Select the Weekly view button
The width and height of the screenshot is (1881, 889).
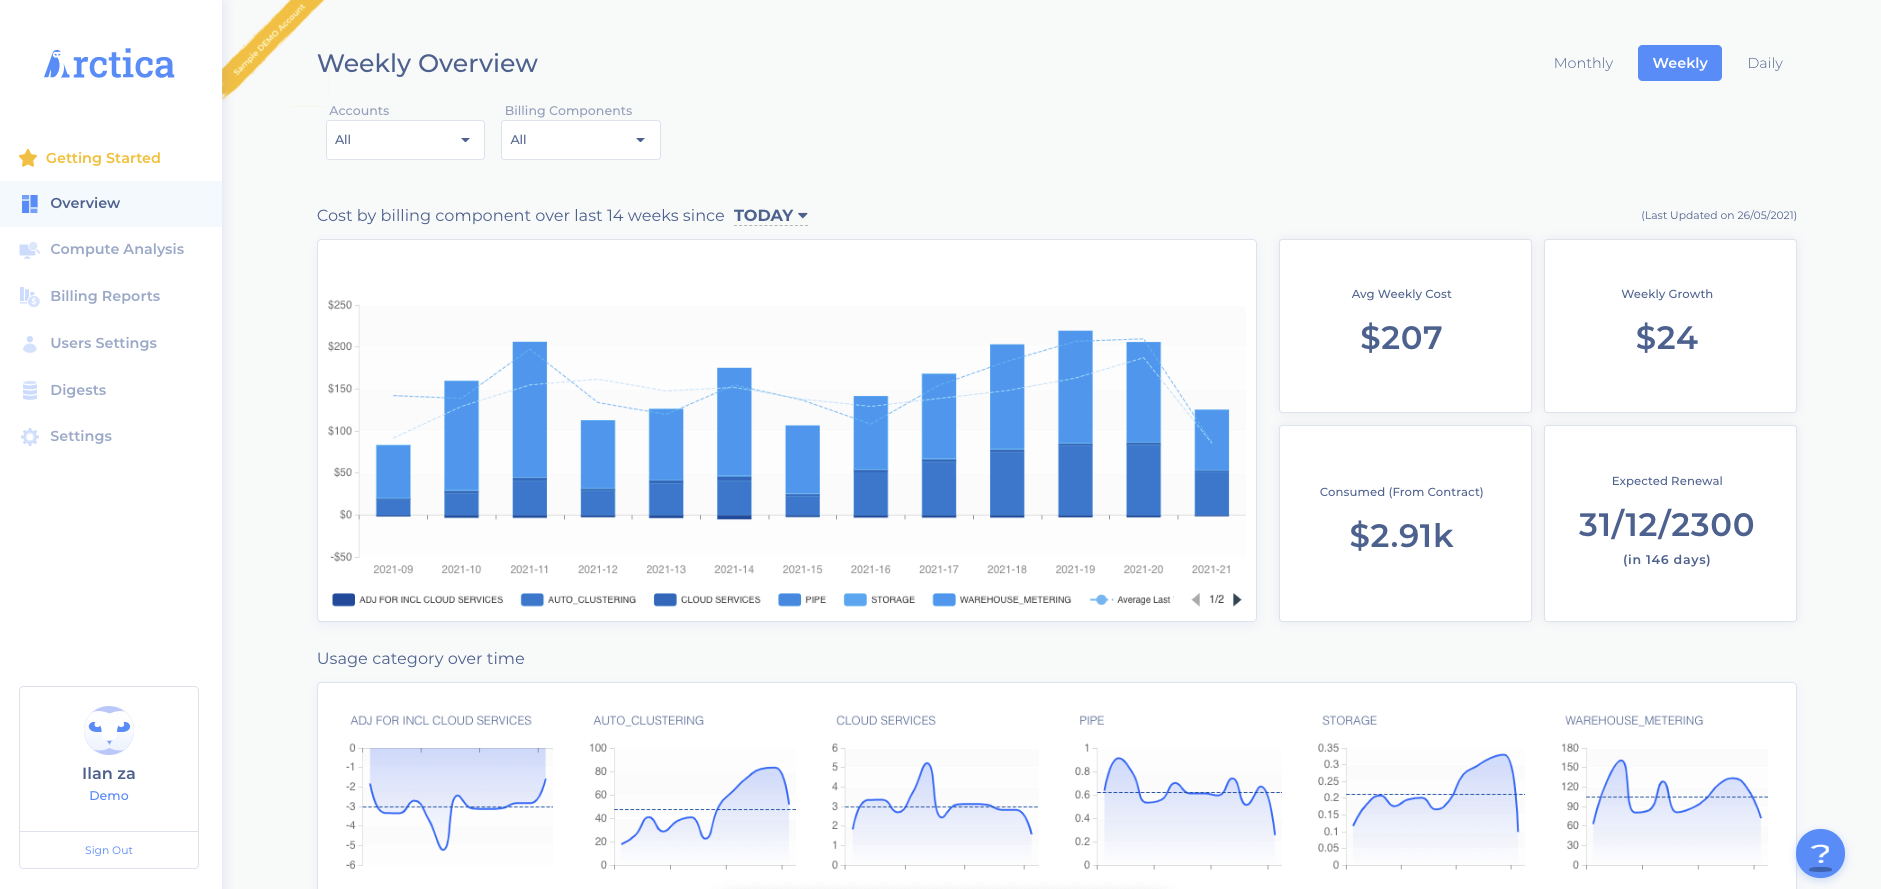[1679, 63]
